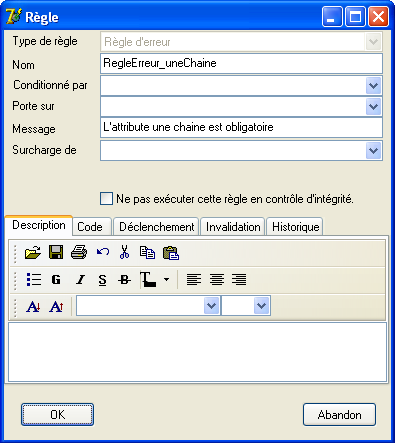The width and height of the screenshot is (395, 443).
Task: Expand the 'Conditionné par' dropdown
Action: coord(373,86)
